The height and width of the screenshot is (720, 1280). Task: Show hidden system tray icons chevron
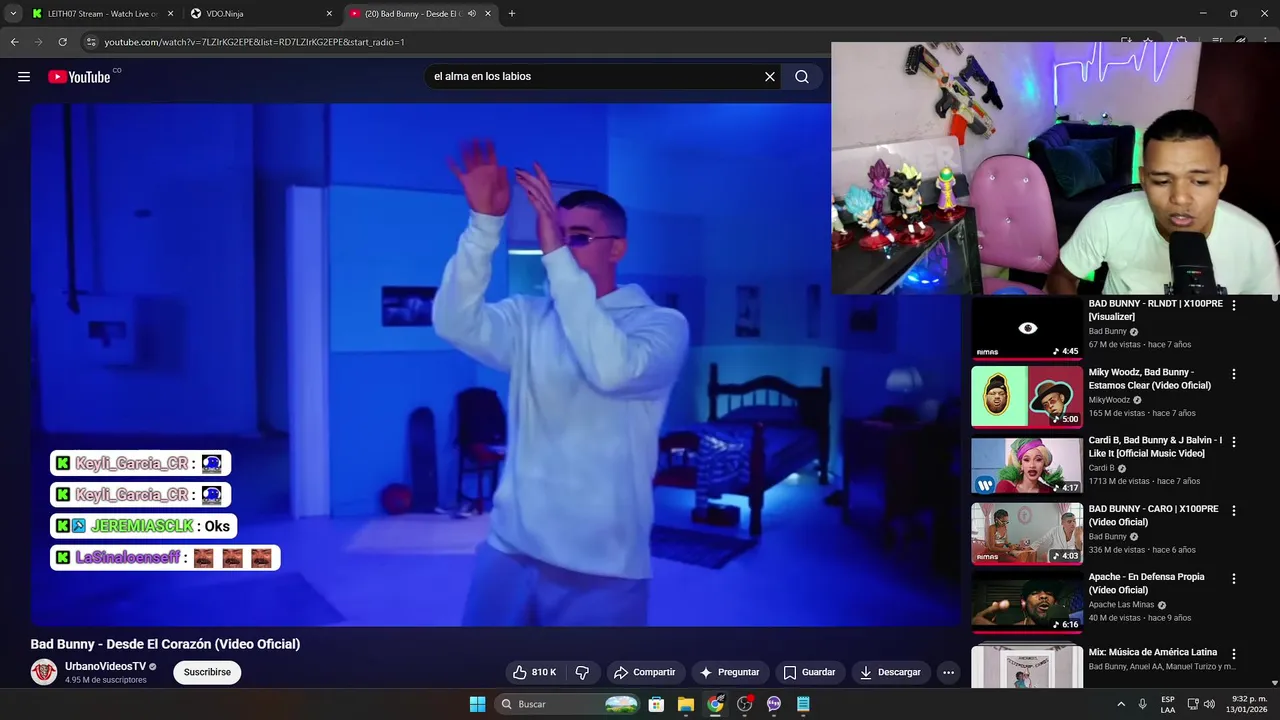pyautogui.click(x=1122, y=704)
